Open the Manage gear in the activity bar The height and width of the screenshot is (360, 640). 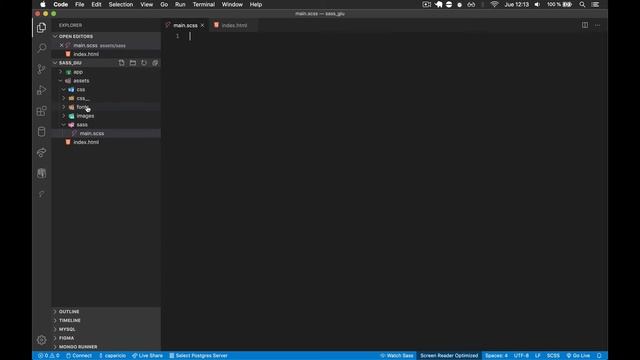coord(41,340)
